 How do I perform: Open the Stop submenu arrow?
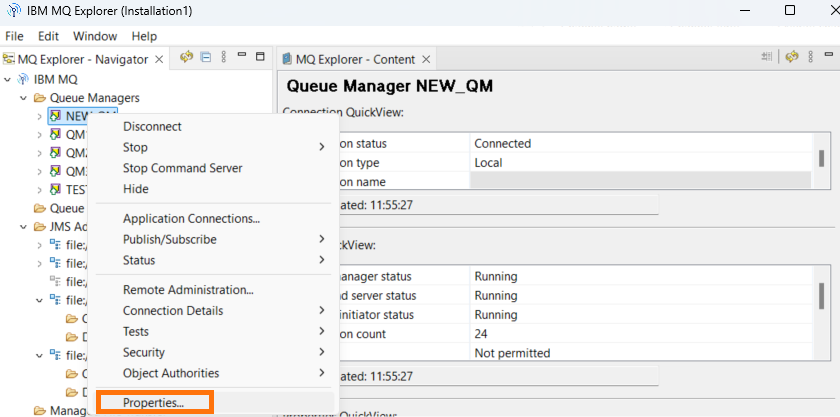(x=322, y=147)
